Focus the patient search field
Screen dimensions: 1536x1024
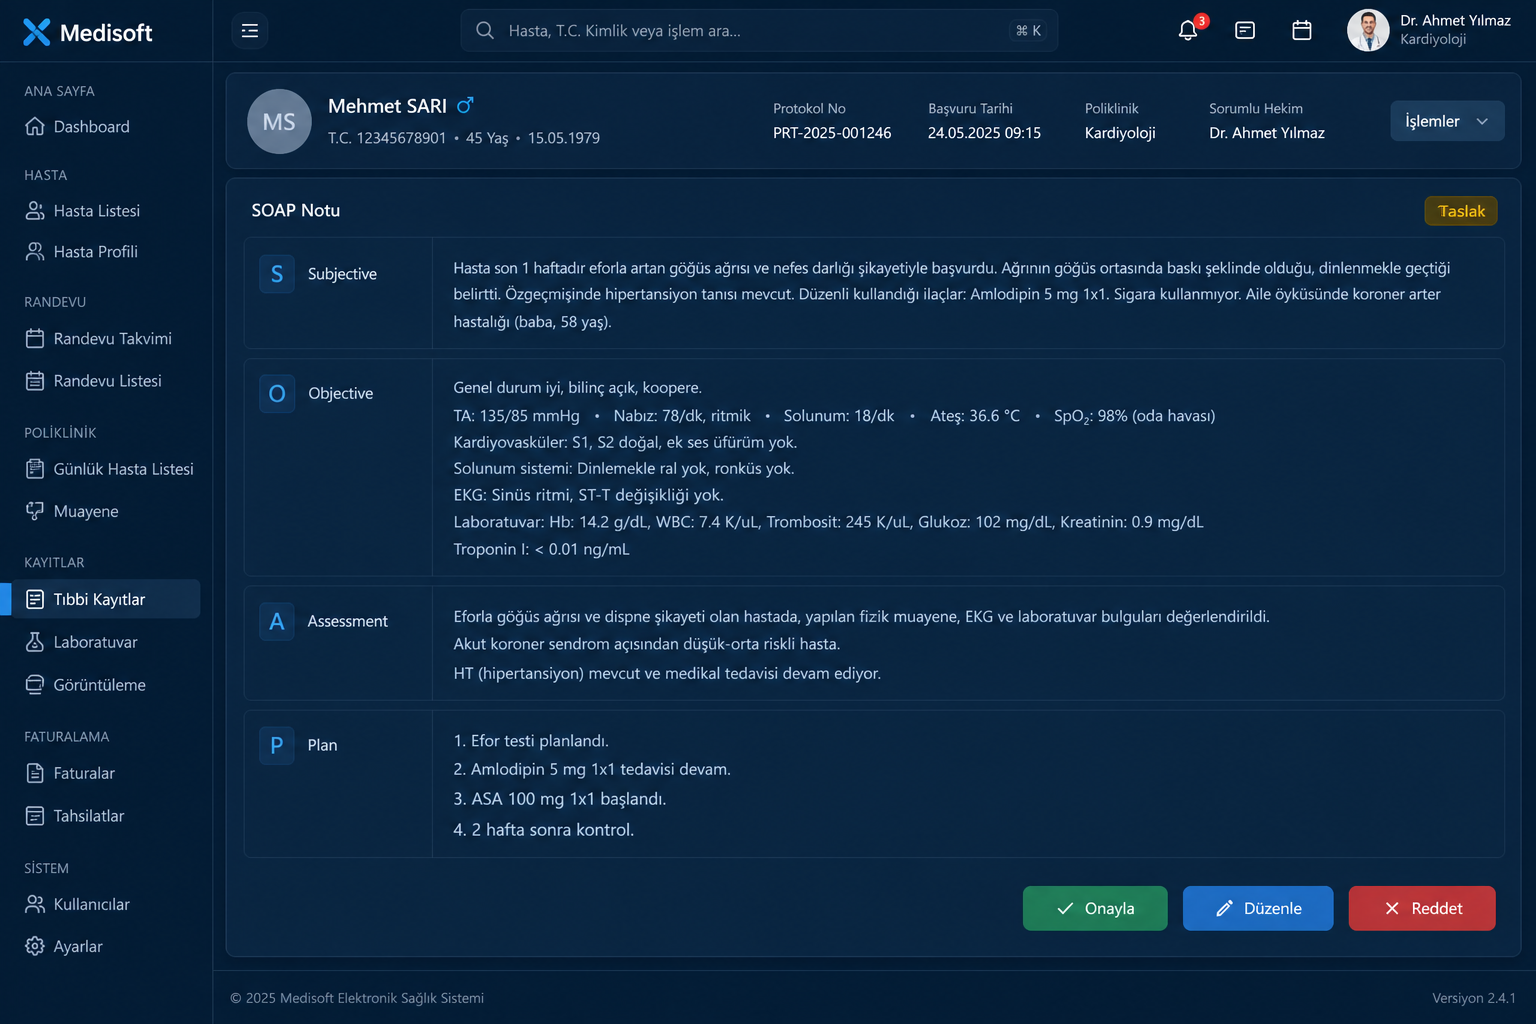coord(759,31)
